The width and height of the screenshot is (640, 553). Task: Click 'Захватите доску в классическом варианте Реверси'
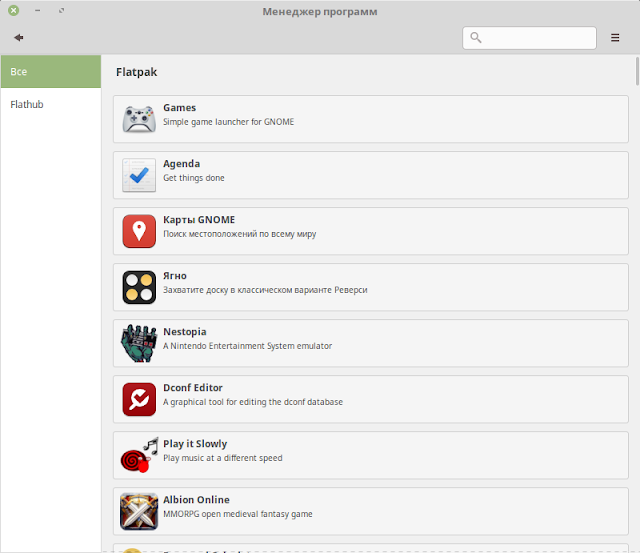(265, 290)
